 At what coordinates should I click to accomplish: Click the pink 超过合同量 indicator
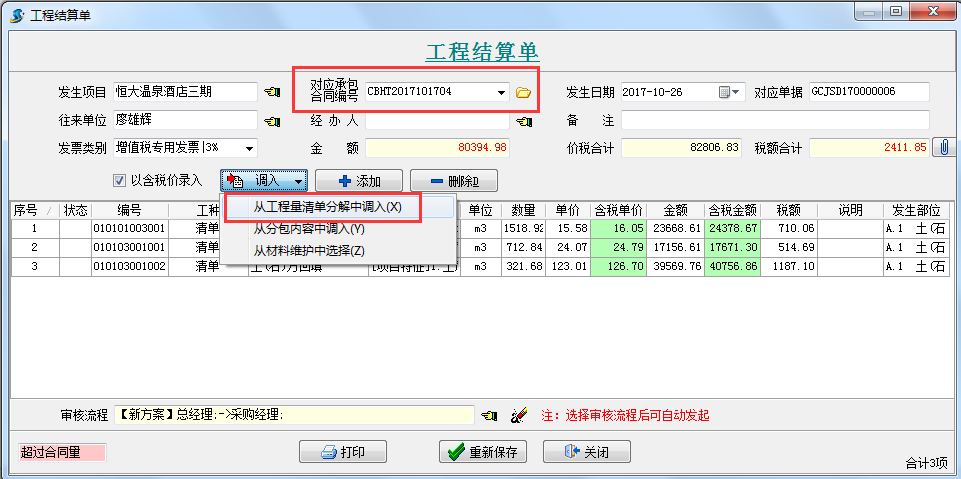pos(62,452)
